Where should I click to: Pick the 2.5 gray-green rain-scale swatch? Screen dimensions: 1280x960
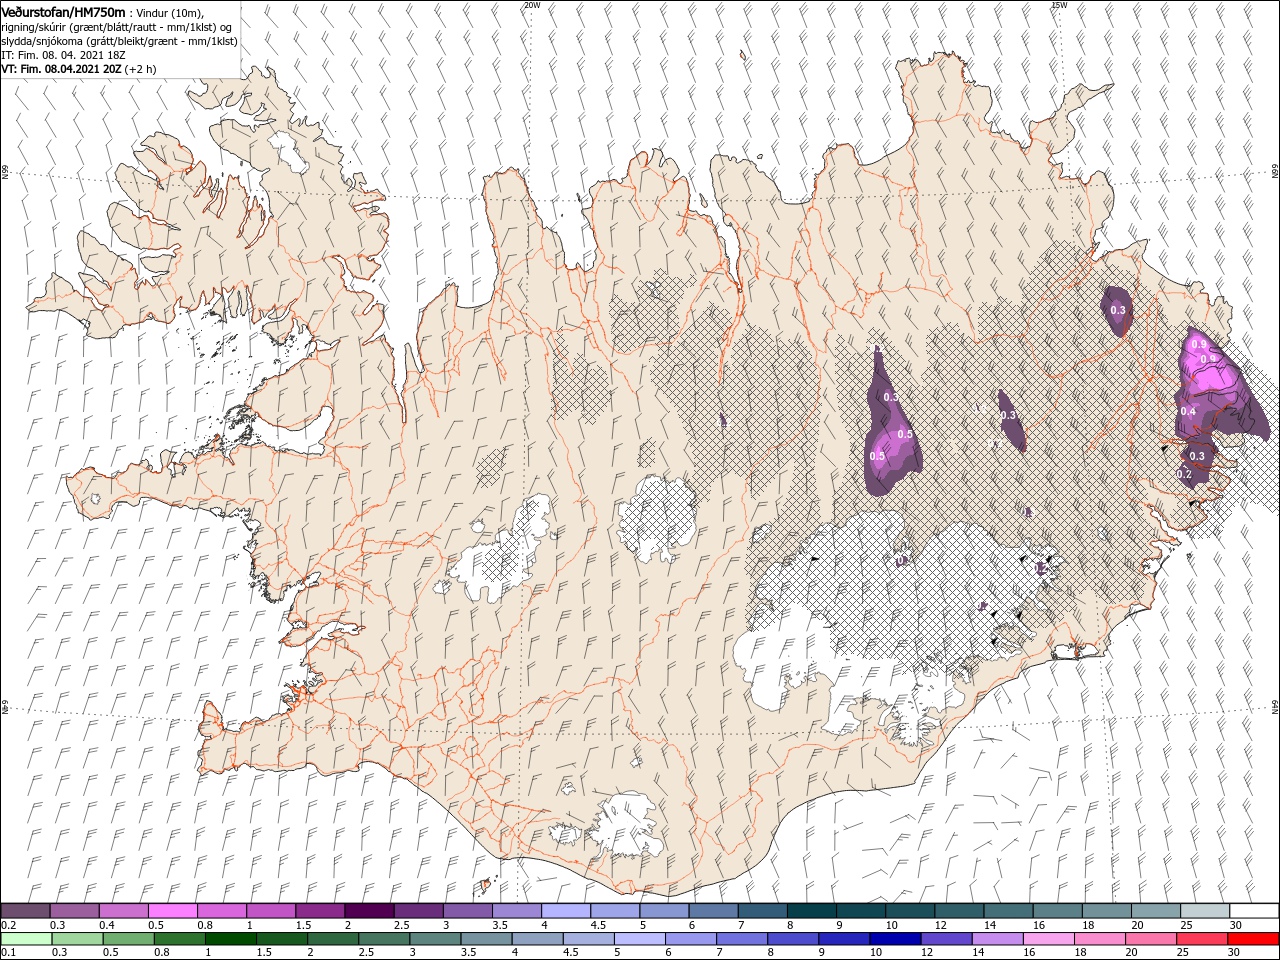click(x=383, y=940)
